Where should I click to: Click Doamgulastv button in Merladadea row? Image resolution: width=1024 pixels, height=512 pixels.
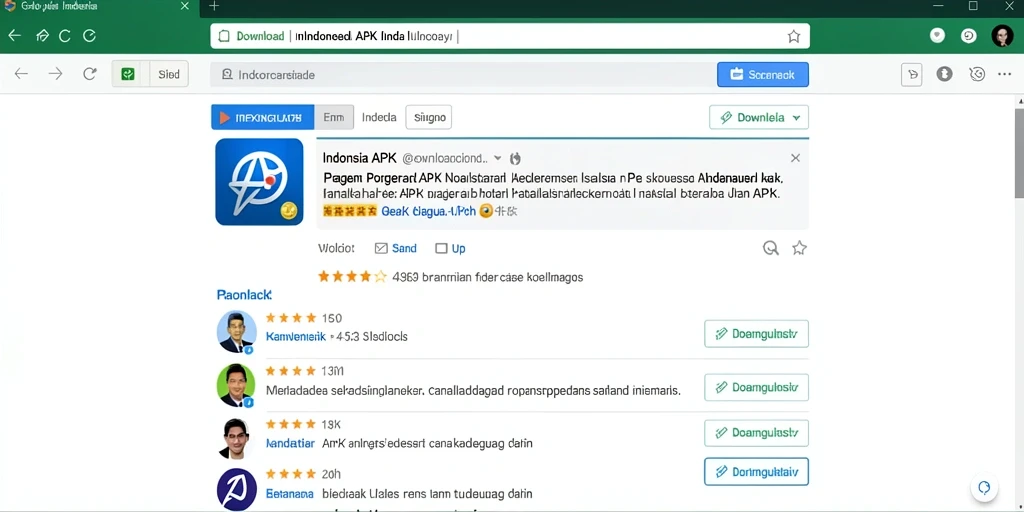click(756, 387)
